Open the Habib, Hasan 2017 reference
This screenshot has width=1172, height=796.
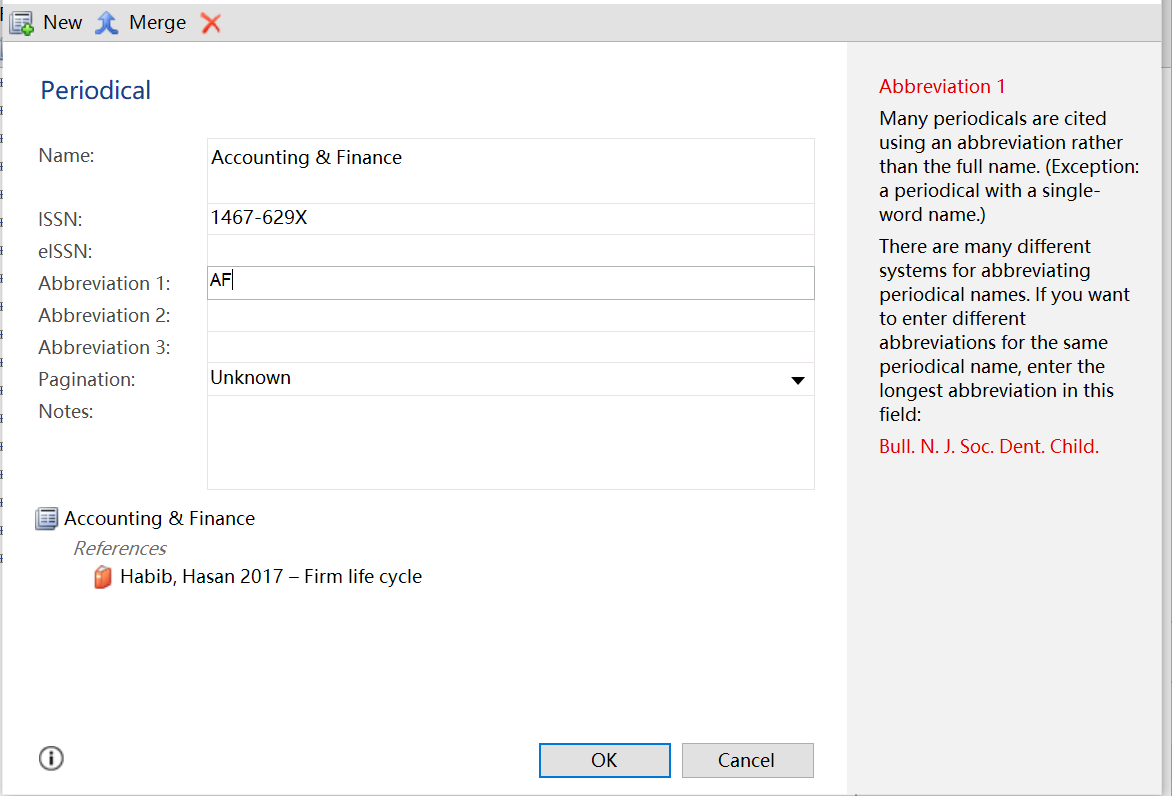point(271,577)
